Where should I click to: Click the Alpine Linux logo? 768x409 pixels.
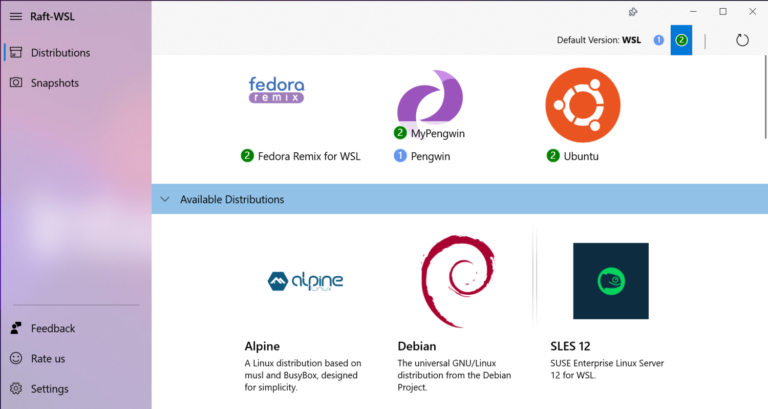pos(305,280)
